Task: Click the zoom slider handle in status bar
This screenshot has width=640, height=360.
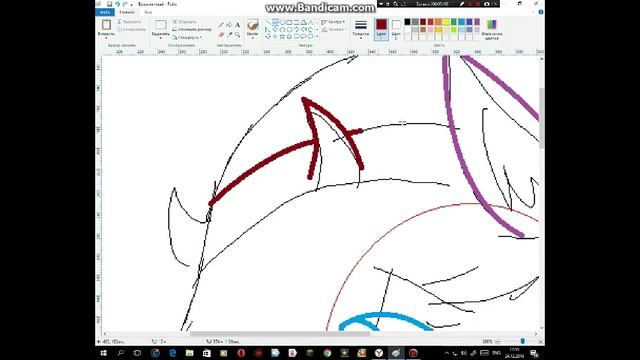Action: click(523, 341)
